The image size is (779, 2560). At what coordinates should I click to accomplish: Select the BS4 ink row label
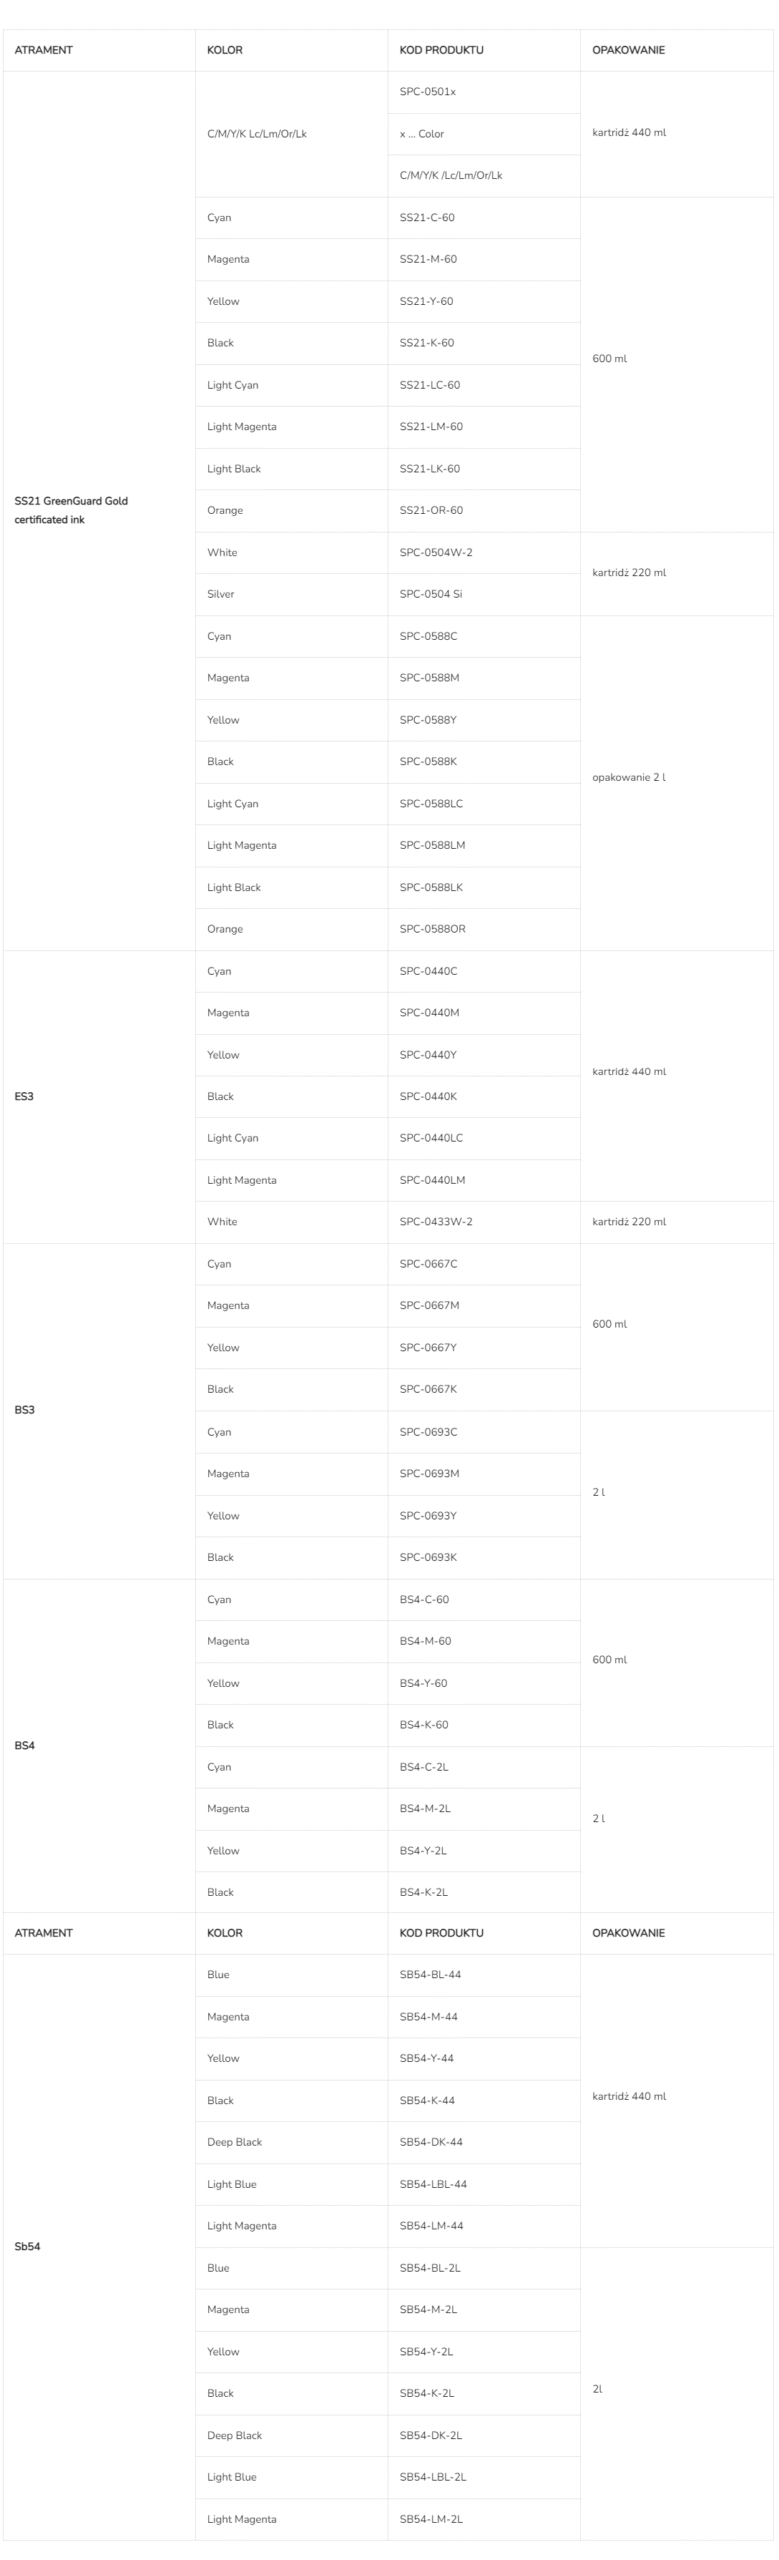[x=25, y=1745]
